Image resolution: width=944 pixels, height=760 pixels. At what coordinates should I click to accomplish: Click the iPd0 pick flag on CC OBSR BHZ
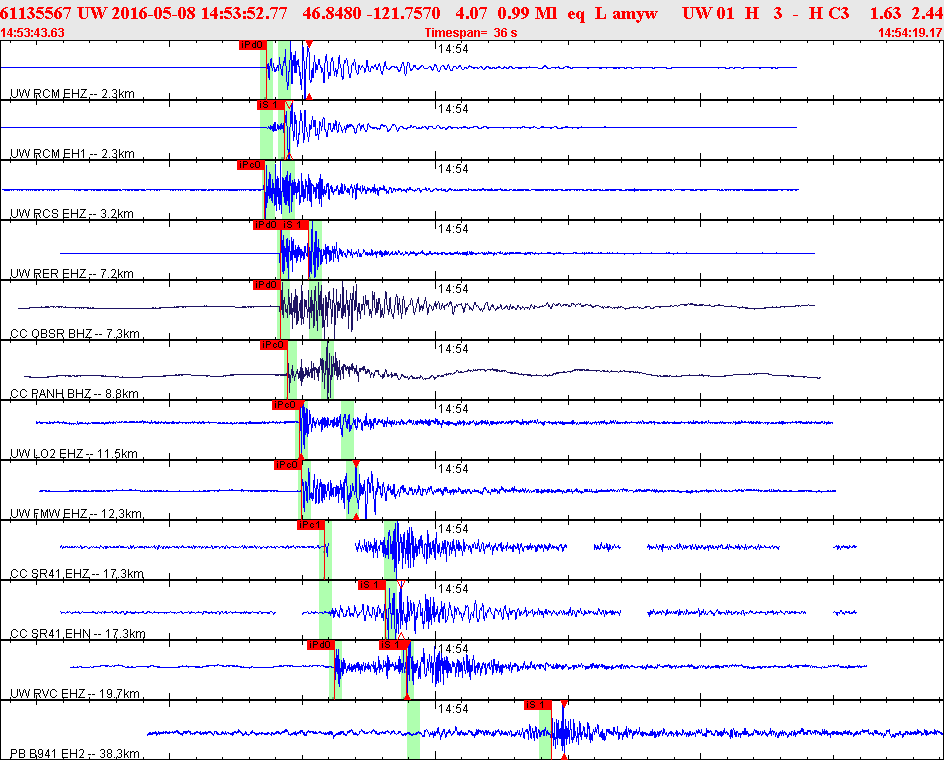tap(265, 285)
